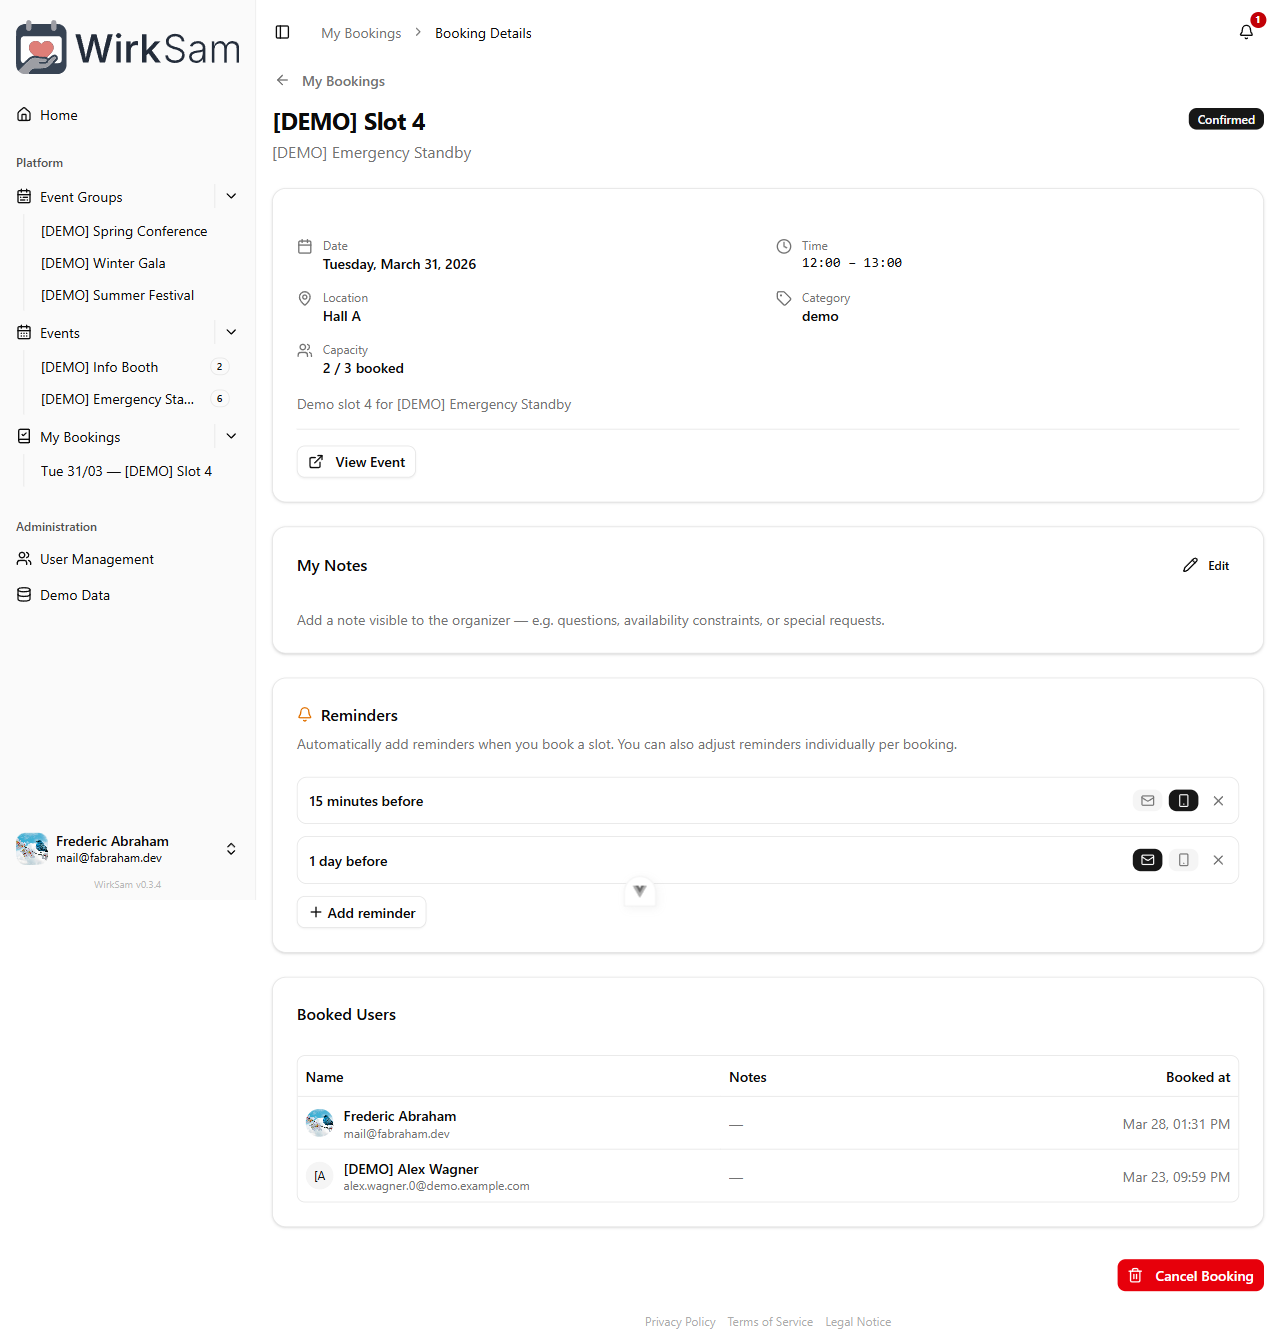The width and height of the screenshot is (1270, 1335).
Task: Remove the 1 day before reminder
Action: click(x=1218, y=860)
